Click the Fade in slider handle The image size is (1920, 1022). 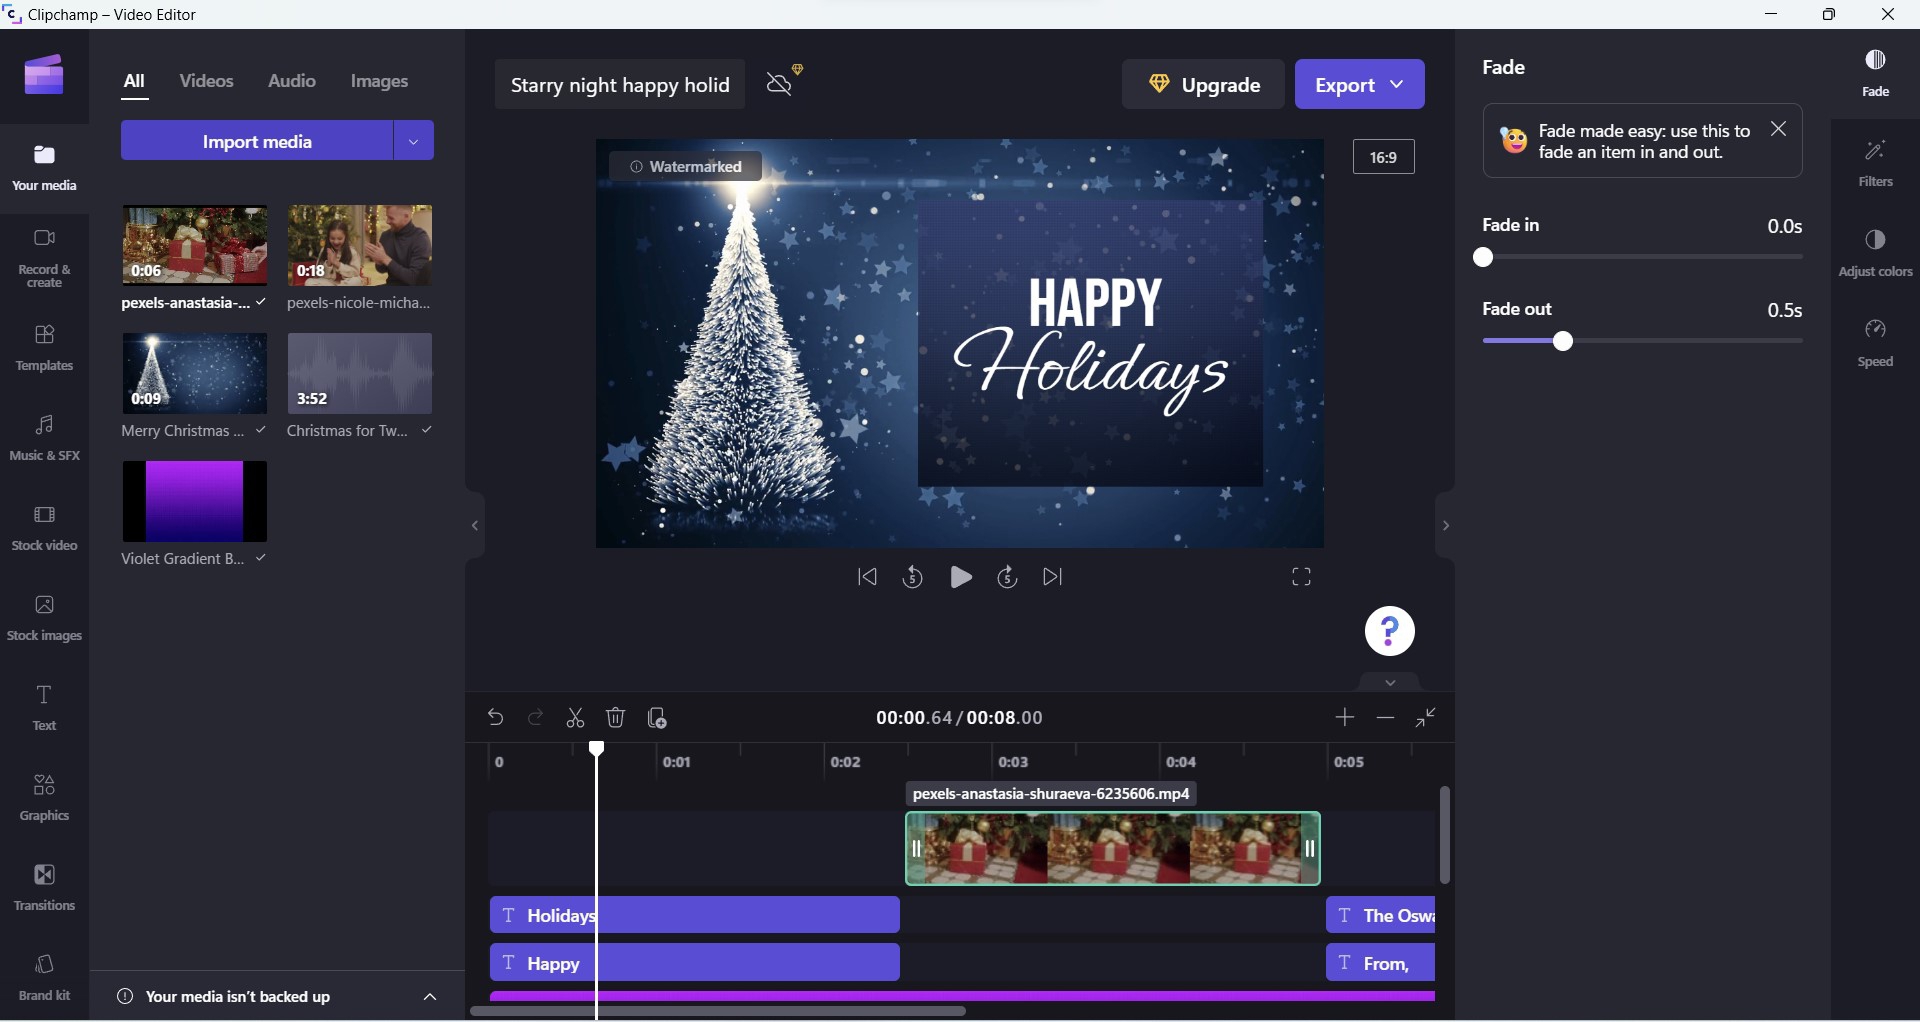tap(1483, 258)
